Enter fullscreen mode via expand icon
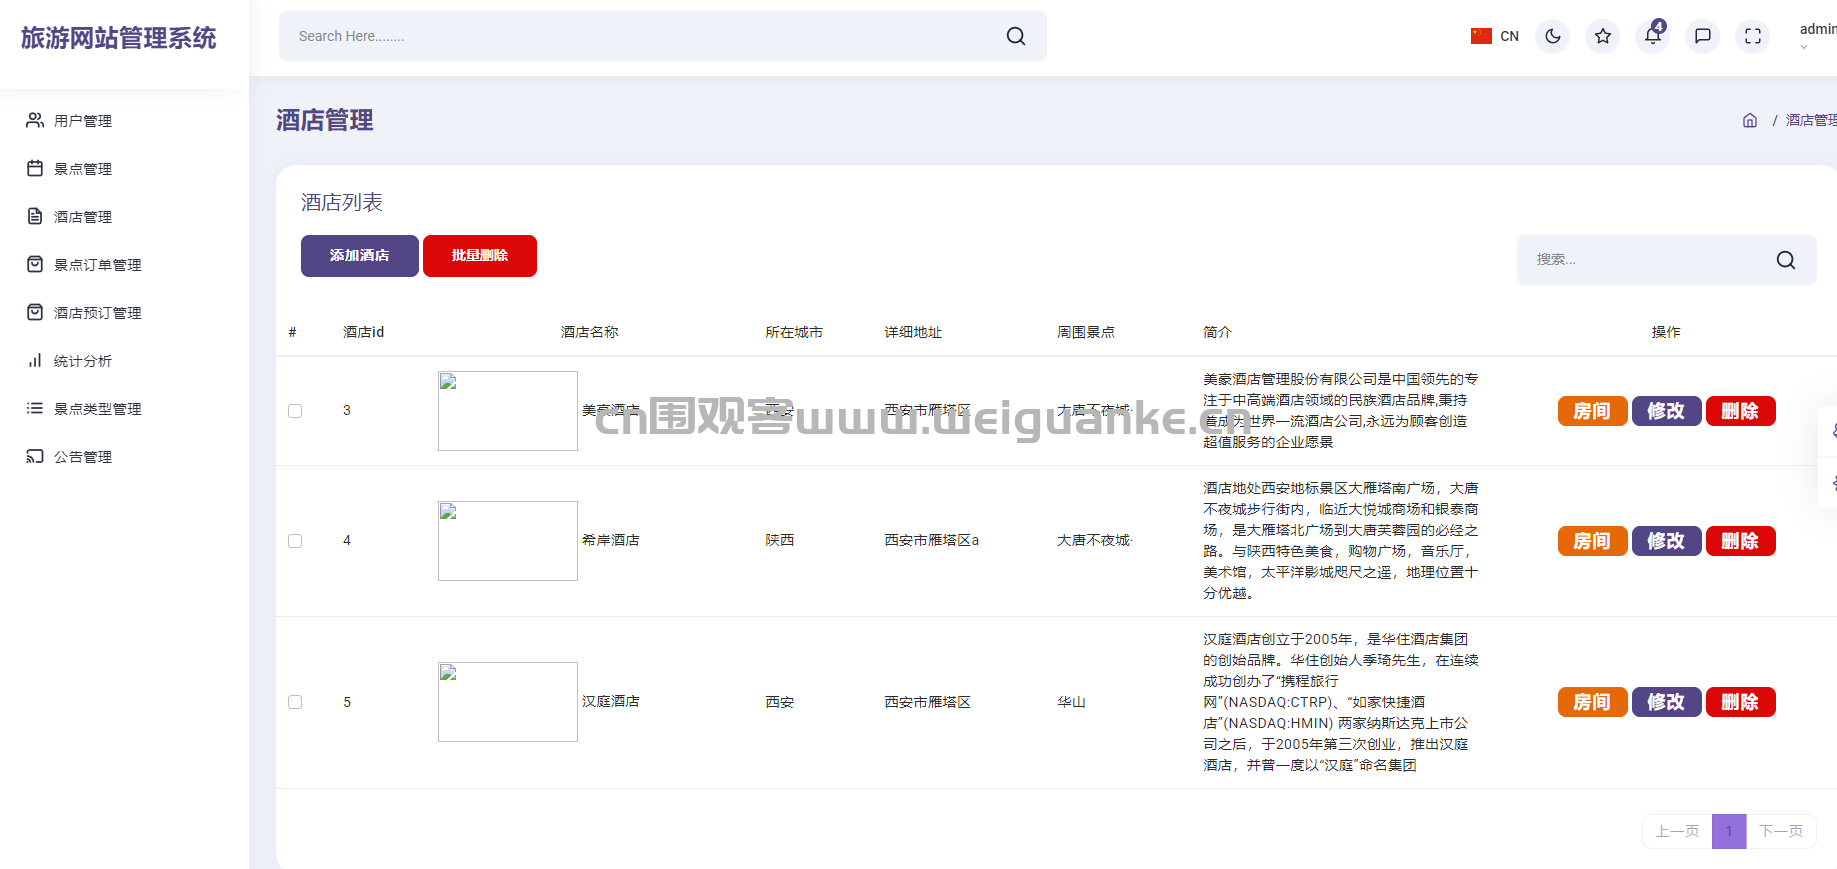1837x869 pixels. [1752, 36]
